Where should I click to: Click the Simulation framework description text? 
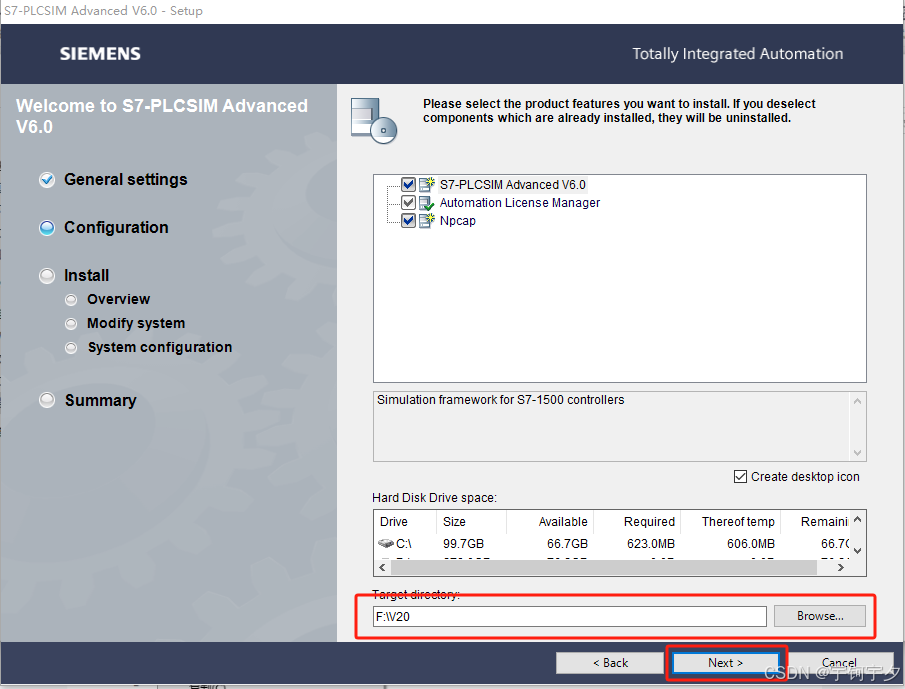(500, 400)
